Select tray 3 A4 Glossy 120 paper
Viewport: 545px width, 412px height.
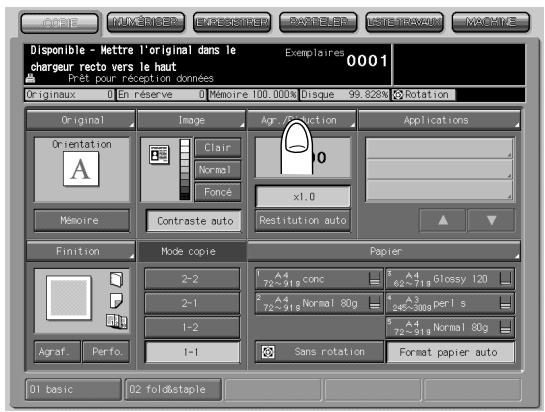(450, 279)
